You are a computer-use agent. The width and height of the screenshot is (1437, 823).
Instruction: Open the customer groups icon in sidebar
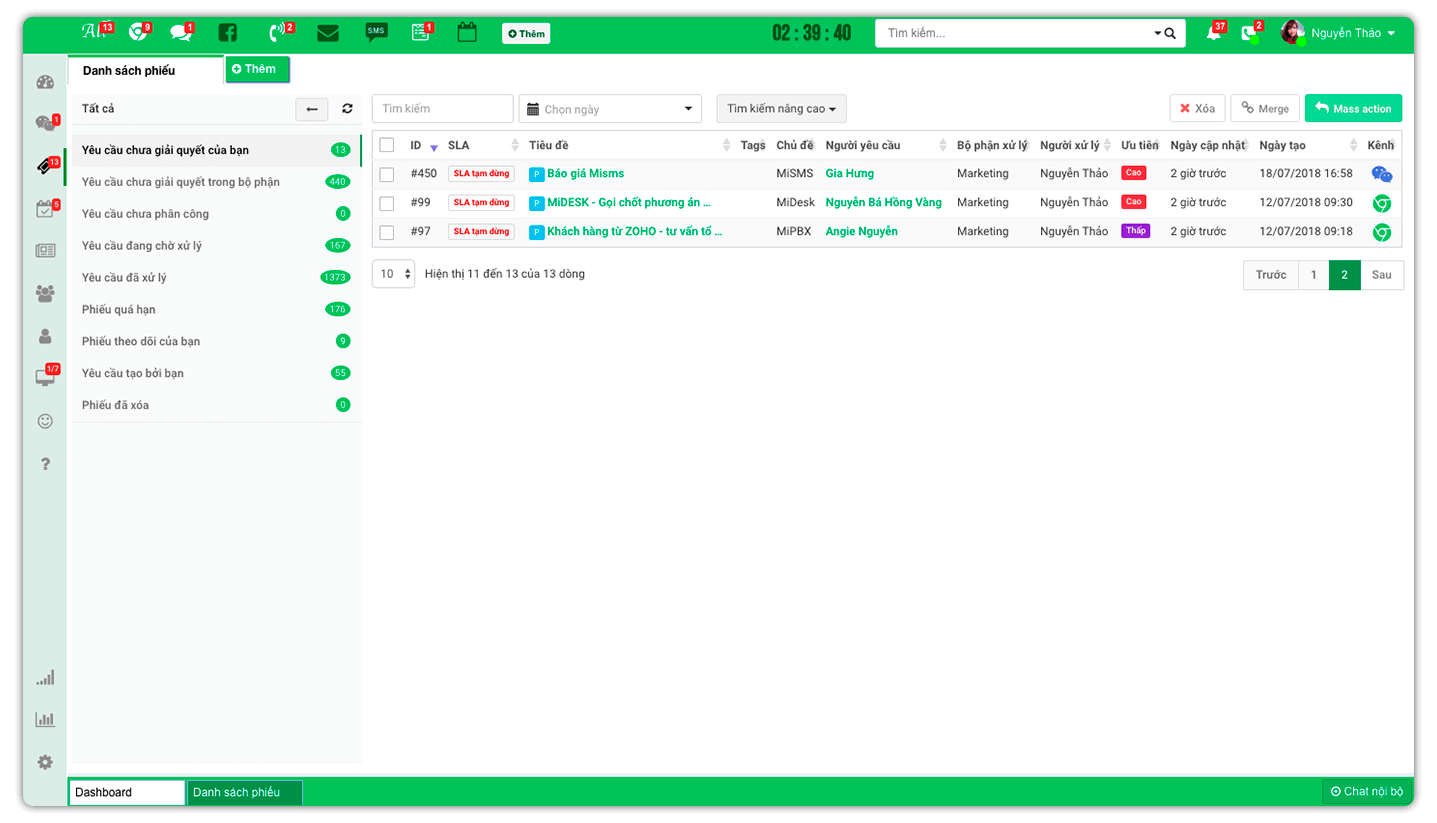tap(45, 294)
